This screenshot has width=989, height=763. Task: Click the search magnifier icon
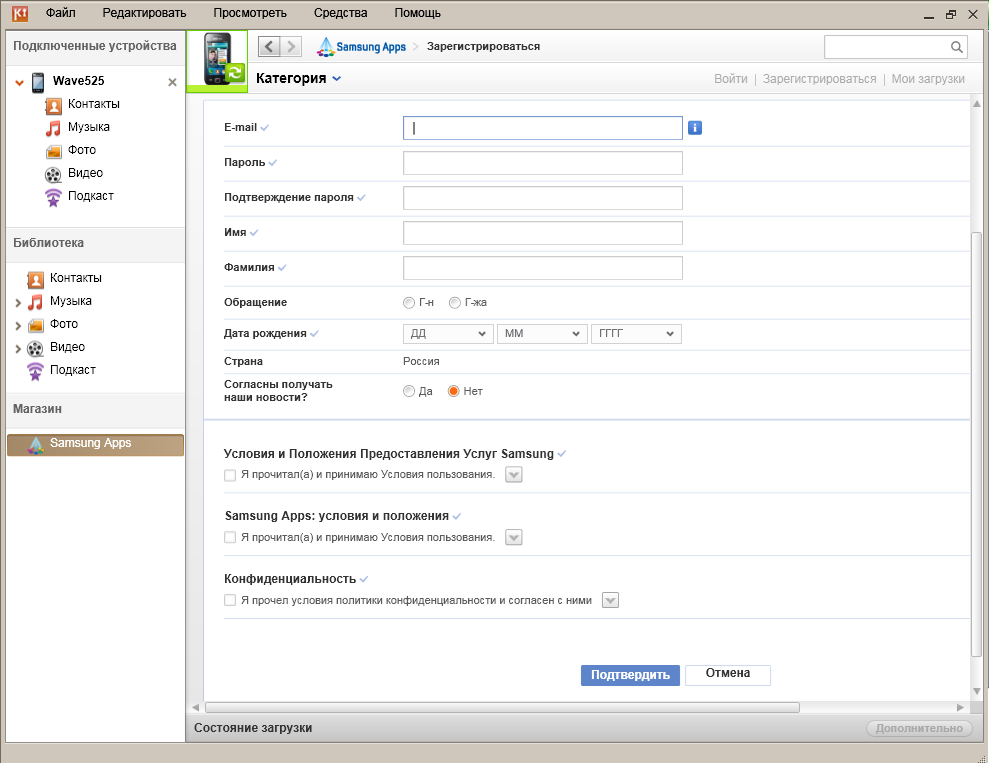point(956,47)
